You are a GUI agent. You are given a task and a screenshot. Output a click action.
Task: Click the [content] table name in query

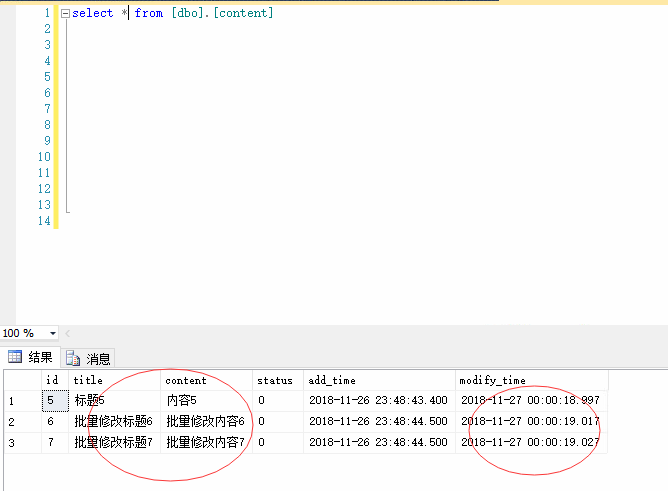(243, 13)
